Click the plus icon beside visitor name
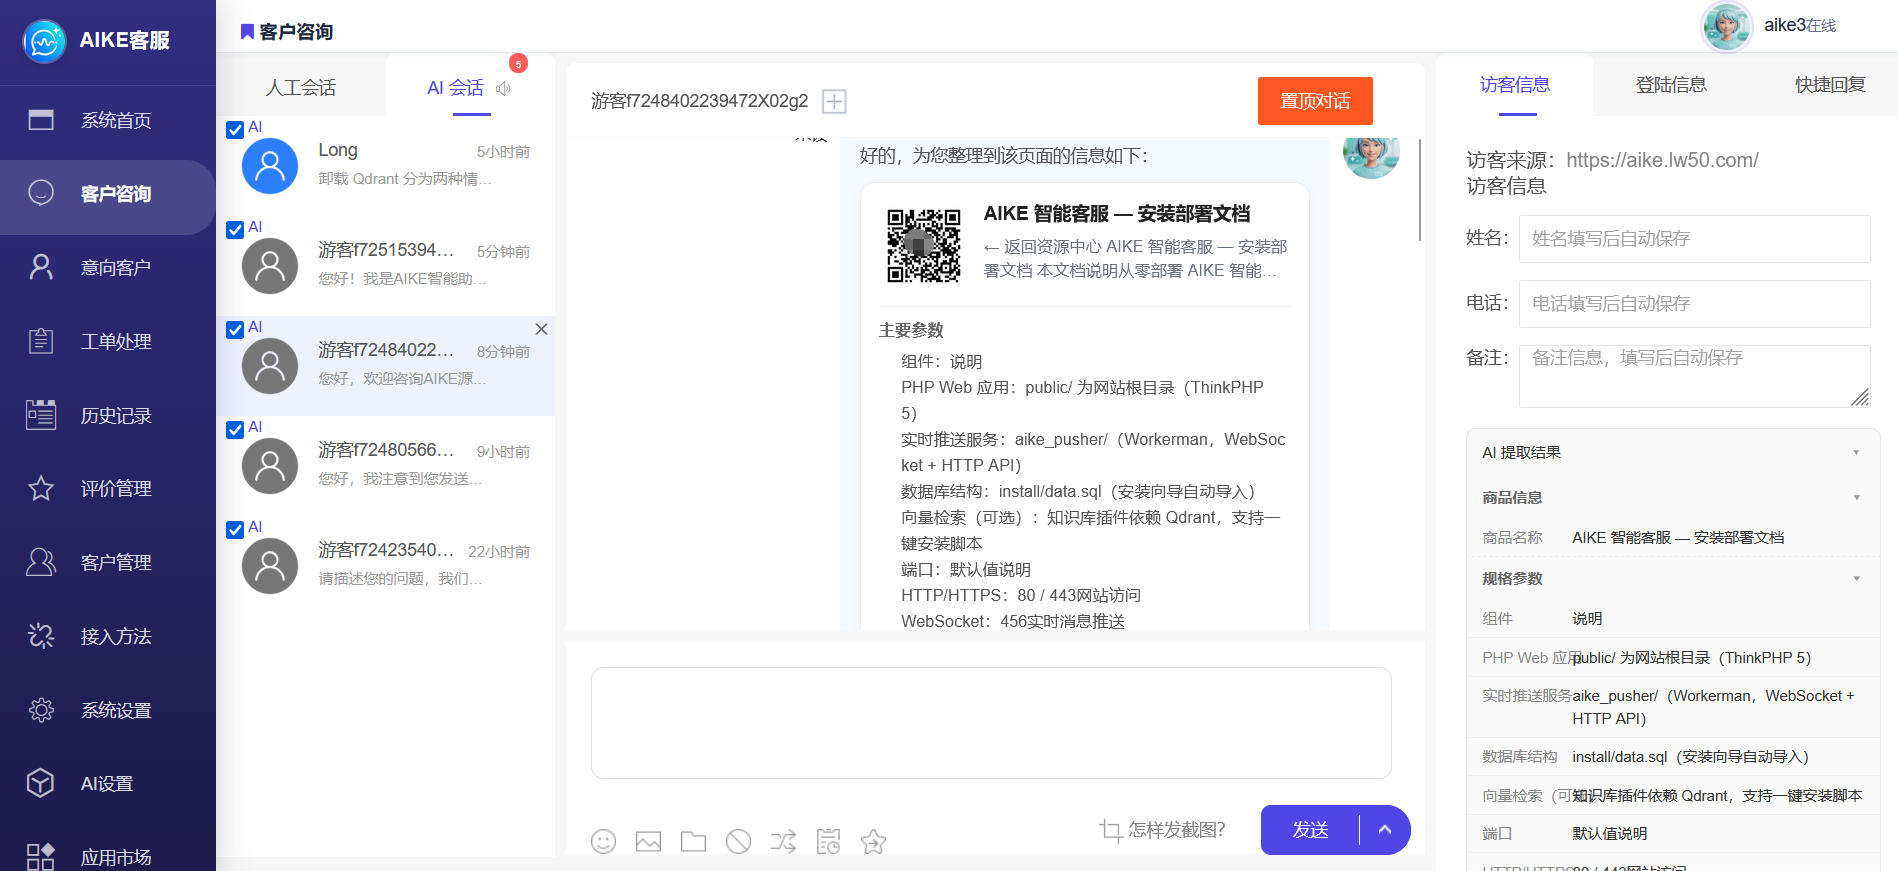This screenshot has height=871, width=1898. pyautogui.click(x=834, y=101)
